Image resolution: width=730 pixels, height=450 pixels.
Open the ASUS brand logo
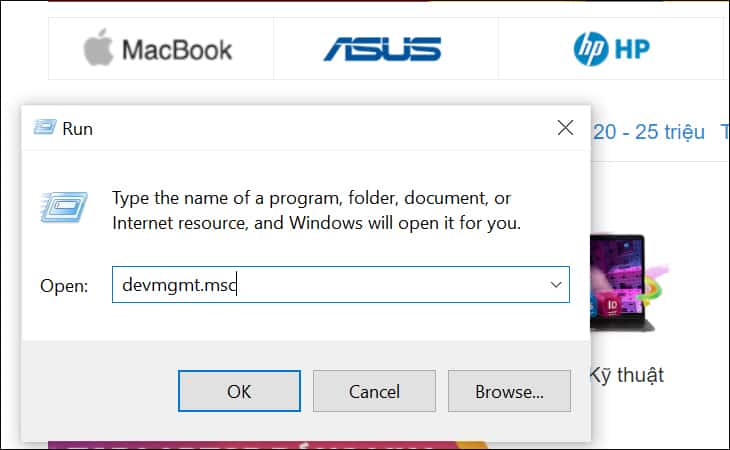383,49
